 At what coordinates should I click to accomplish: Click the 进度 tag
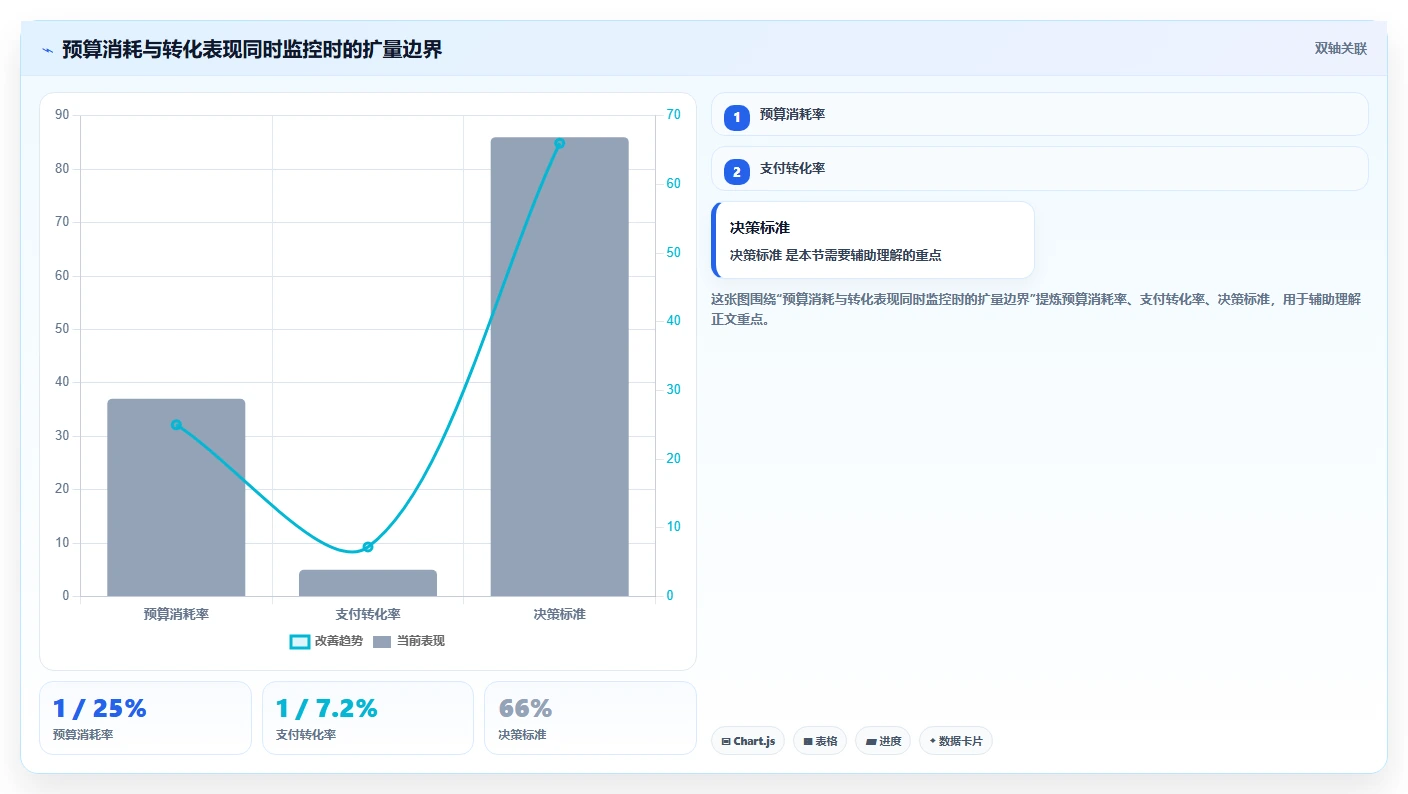pyautogui.click(x=883, y=741)
